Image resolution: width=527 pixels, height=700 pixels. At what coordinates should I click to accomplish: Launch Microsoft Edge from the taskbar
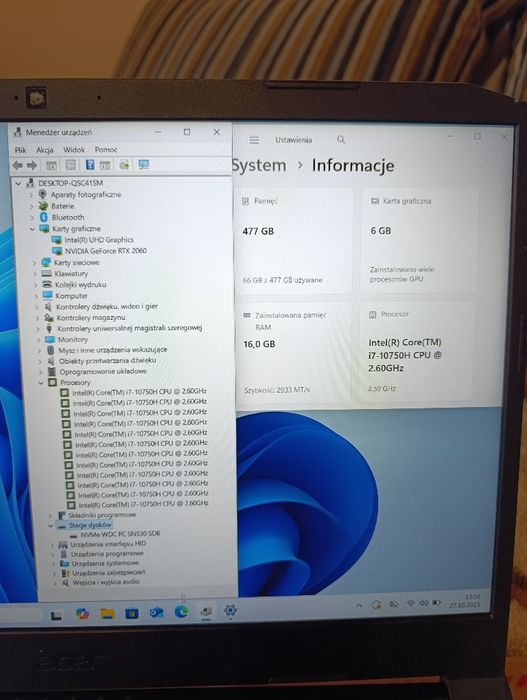(181, 612)
